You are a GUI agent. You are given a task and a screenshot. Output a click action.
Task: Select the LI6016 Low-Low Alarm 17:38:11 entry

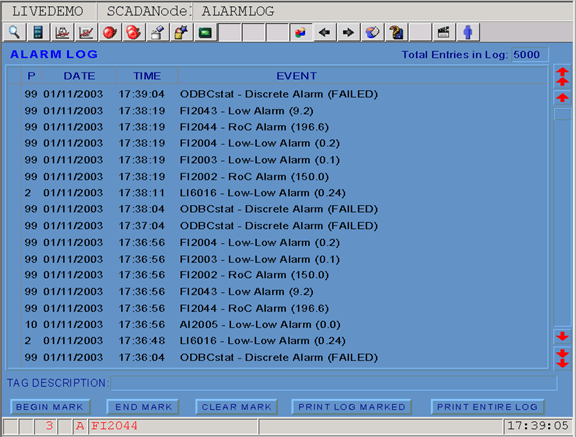(x=277, y=193)
